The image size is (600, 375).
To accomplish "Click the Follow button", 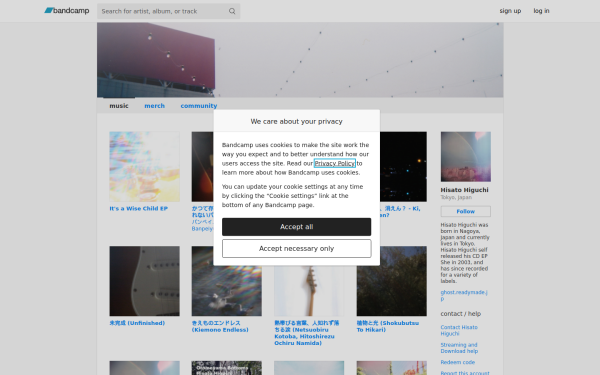I will click(466, 211).
